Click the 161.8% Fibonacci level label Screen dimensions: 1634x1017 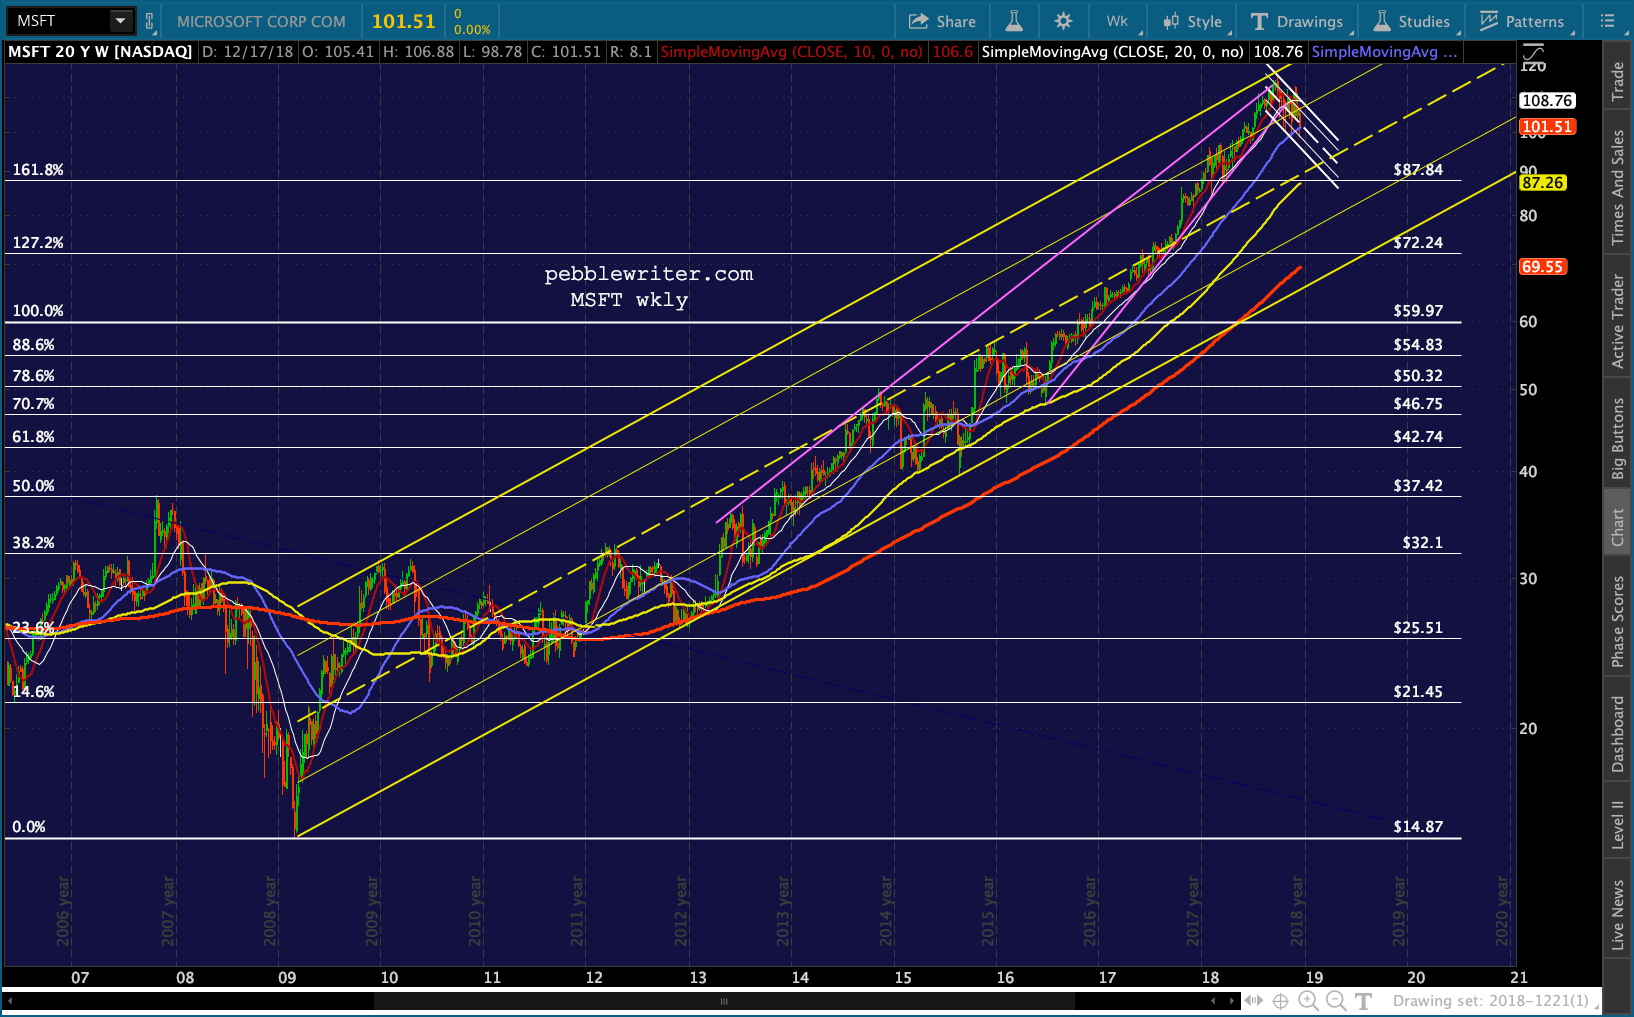(38, 170)
